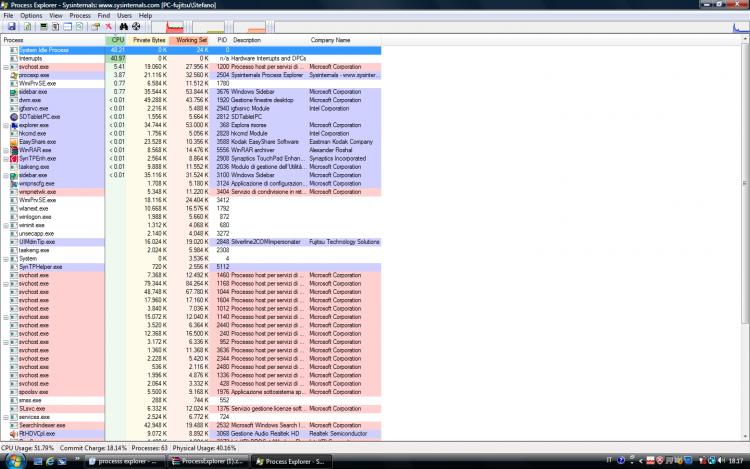750x469 pixels.
Task: Click the WinRAR.exe process icon
Action: pyautogui.click(x=14, y=150)
